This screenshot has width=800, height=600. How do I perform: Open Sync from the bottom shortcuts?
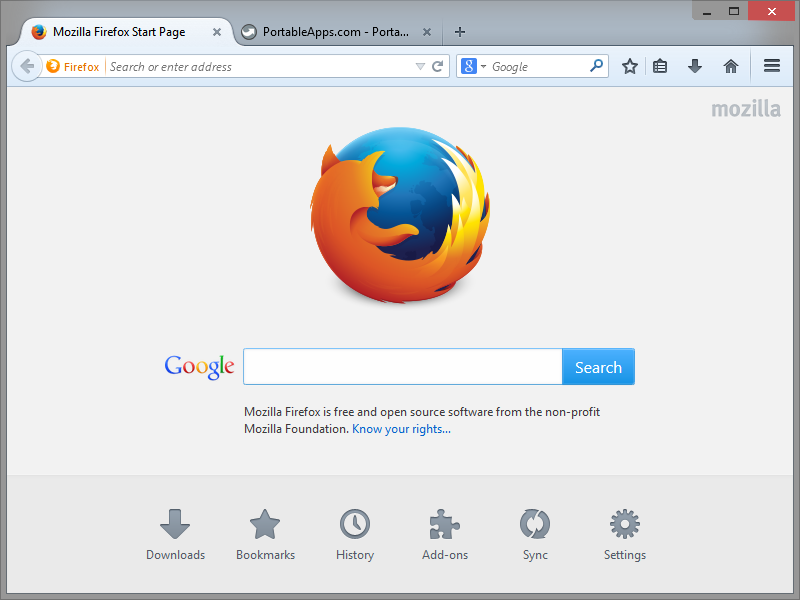coord(535,535)
